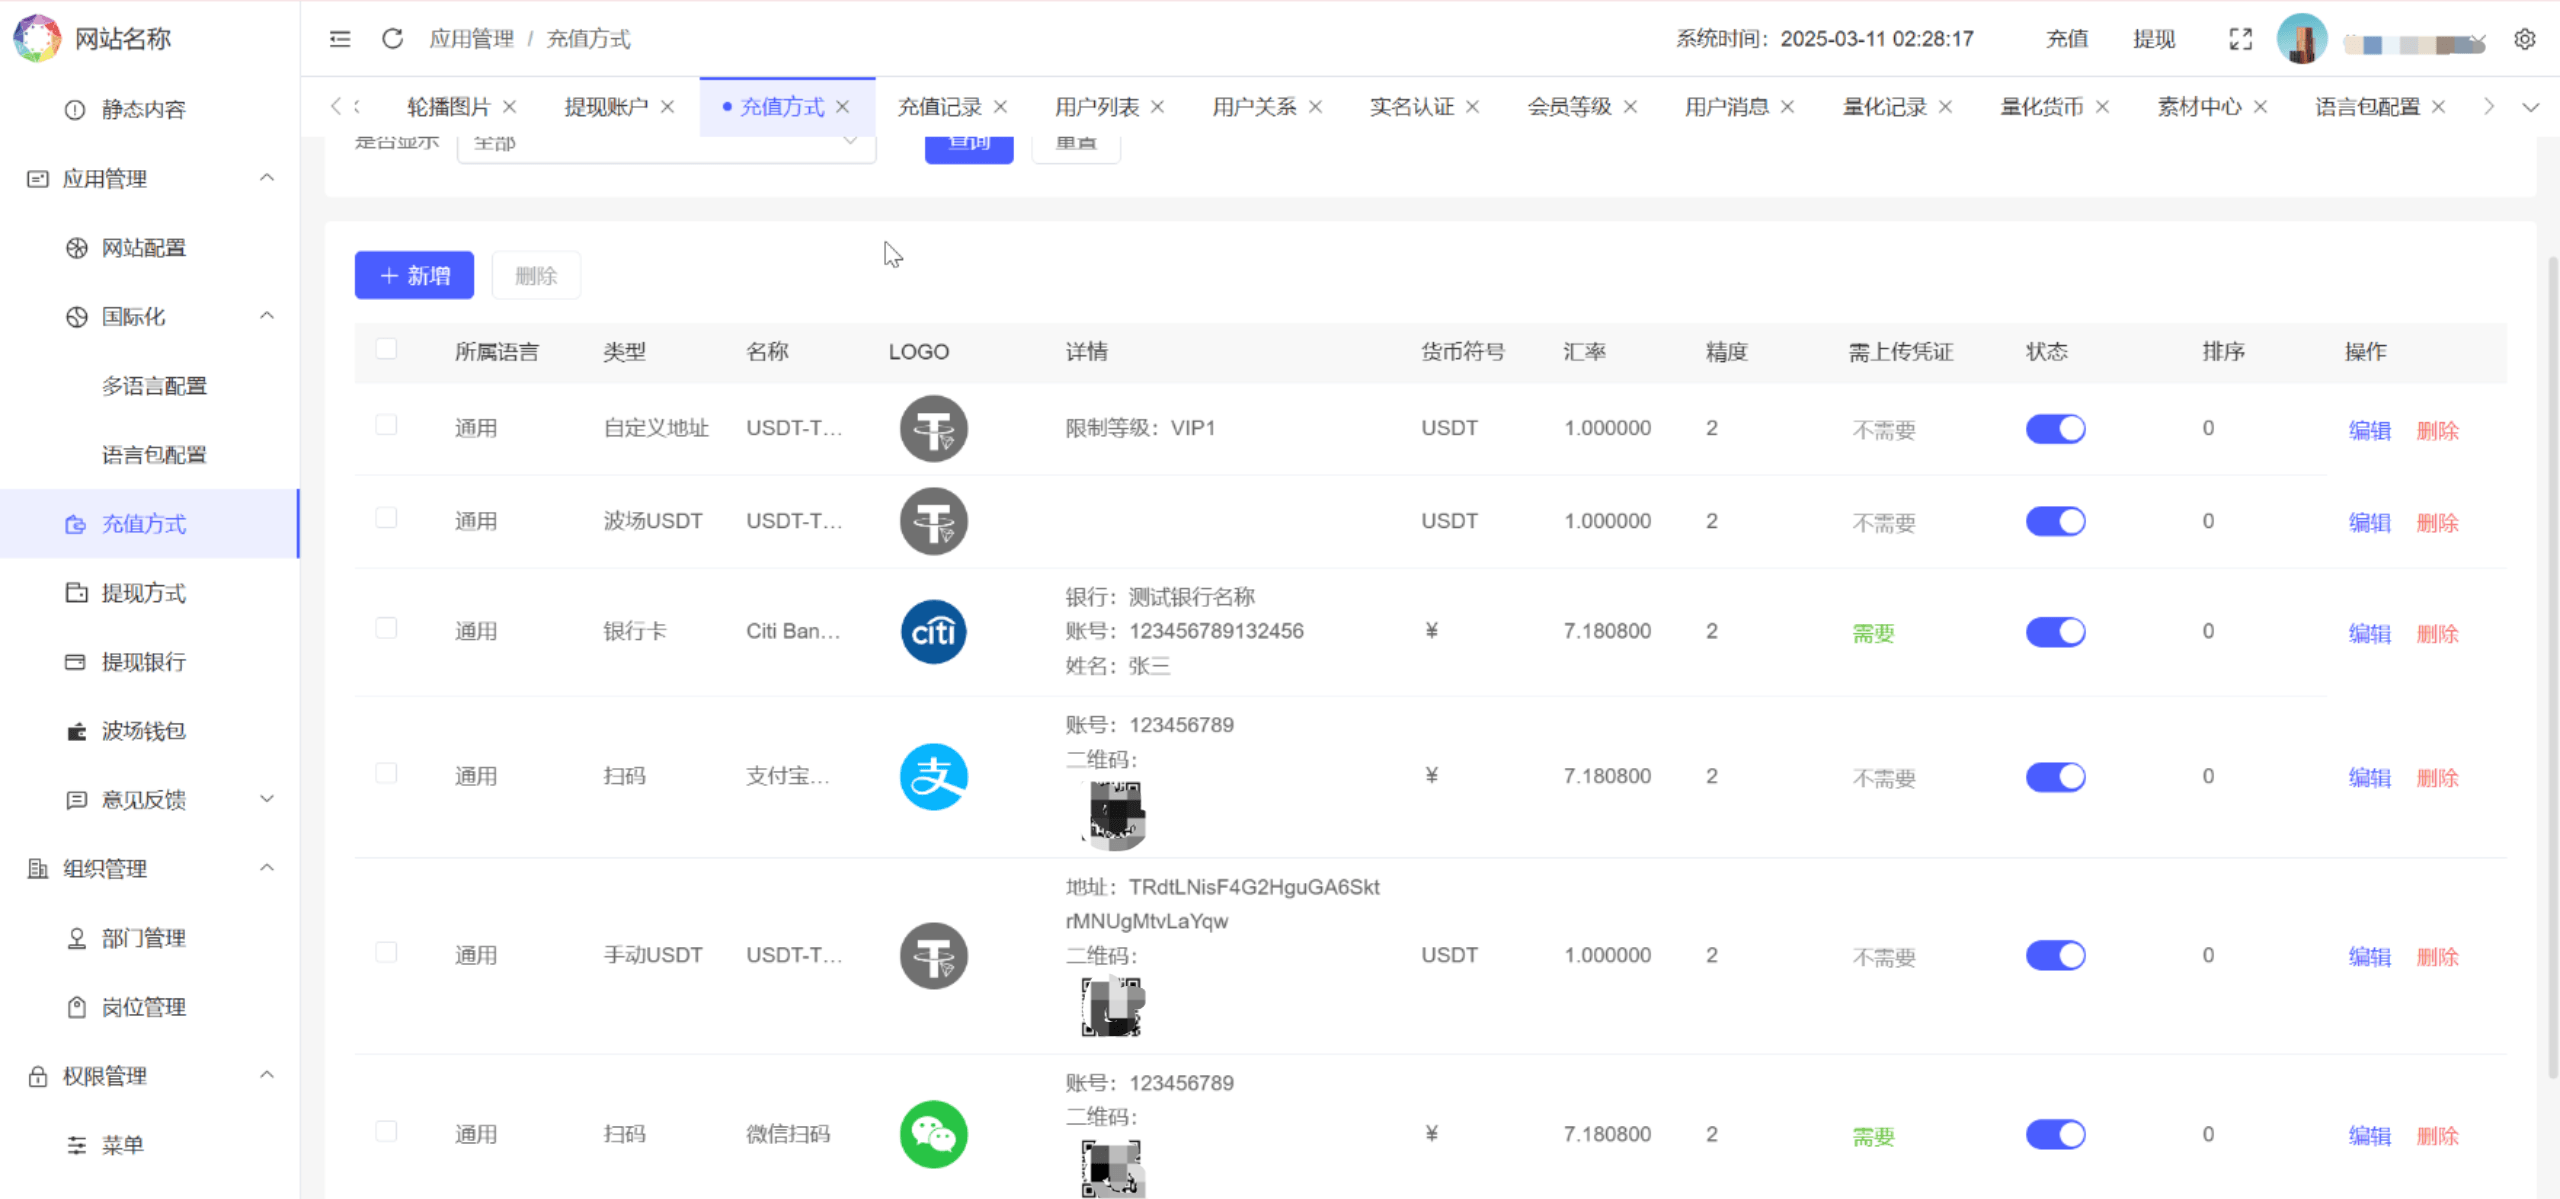This screenshot has height=1199, width=2560.
Task: Click the user avatar in header
Action: pos(2301,39)
